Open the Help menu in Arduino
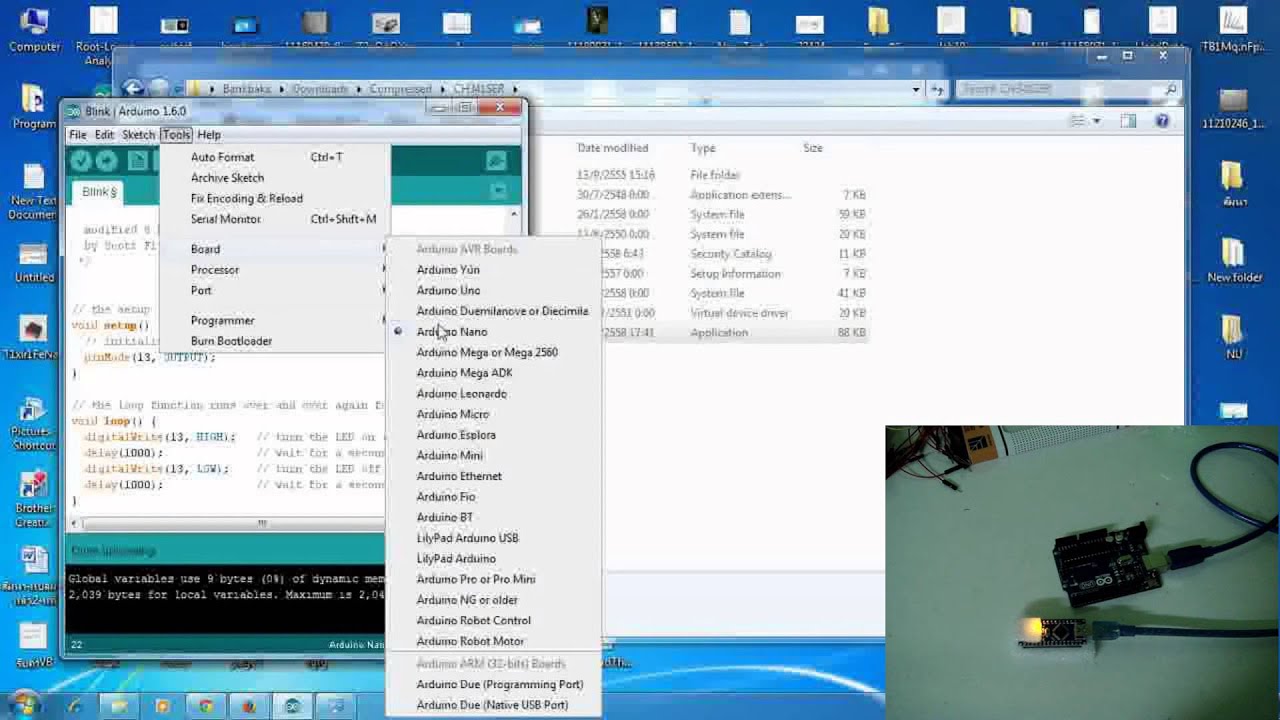Image resolution: width=1280 pixels, height=720 pixels. click(209, 135)
